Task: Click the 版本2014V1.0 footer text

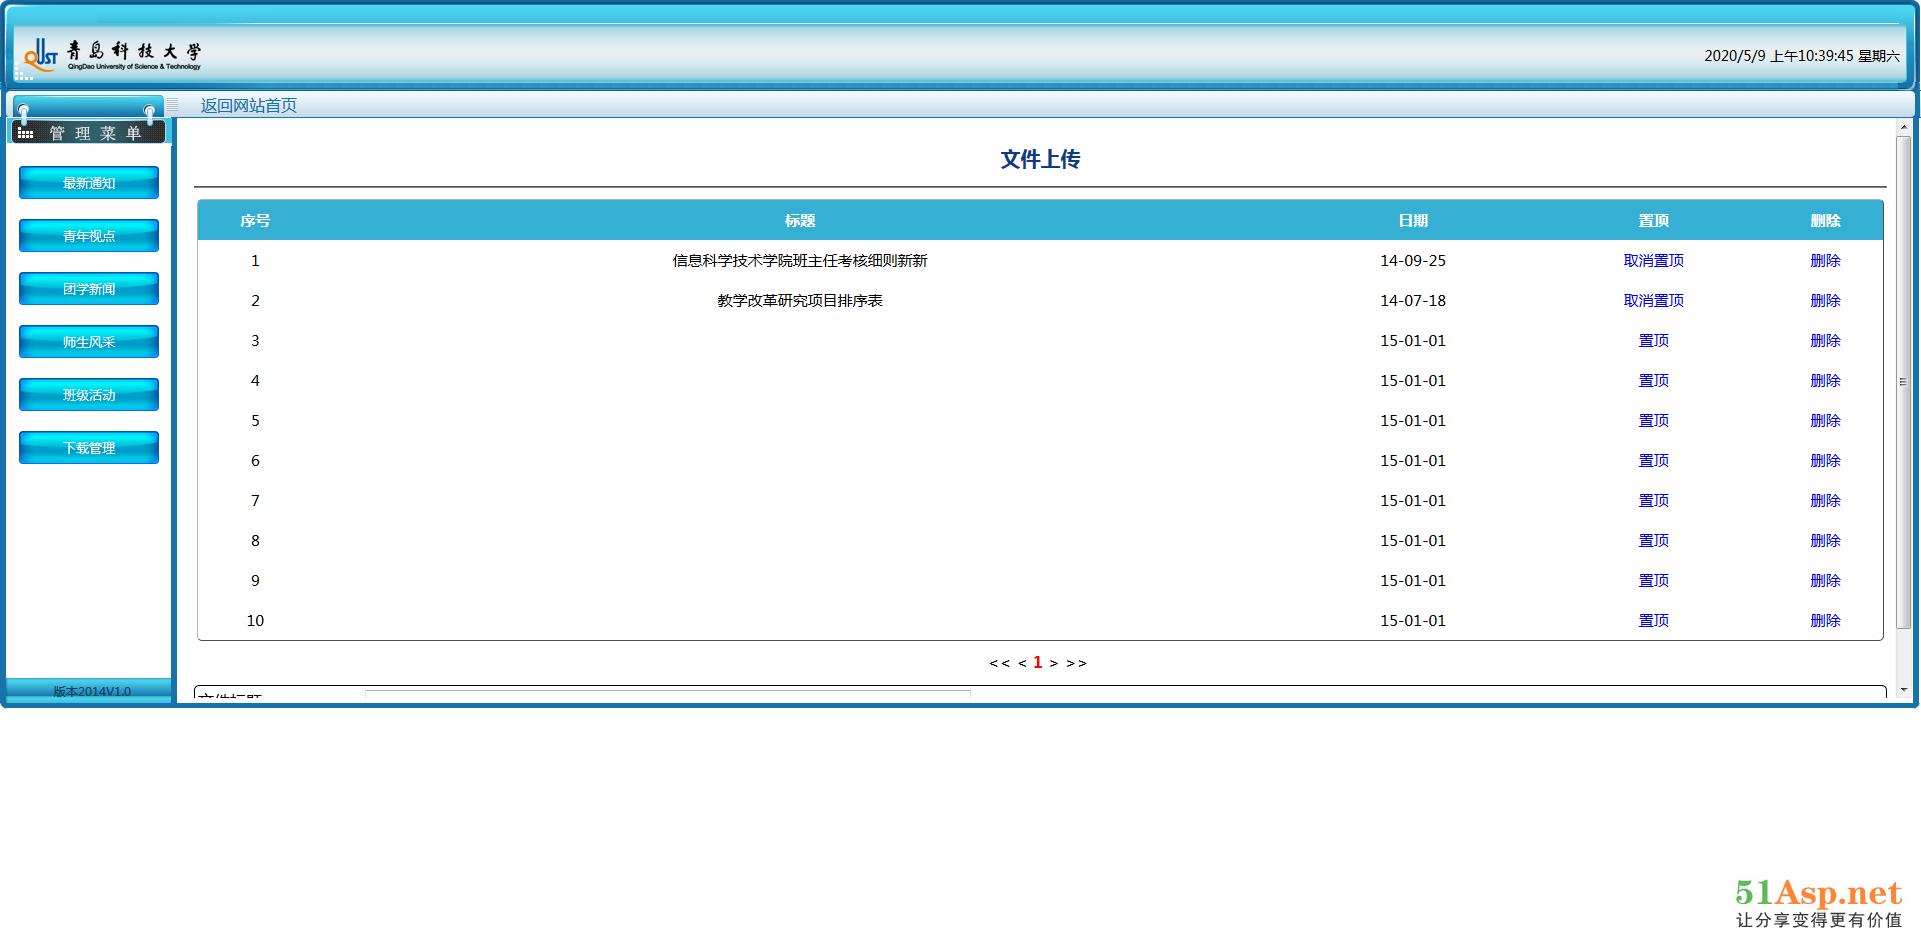Action: point(92,691)
